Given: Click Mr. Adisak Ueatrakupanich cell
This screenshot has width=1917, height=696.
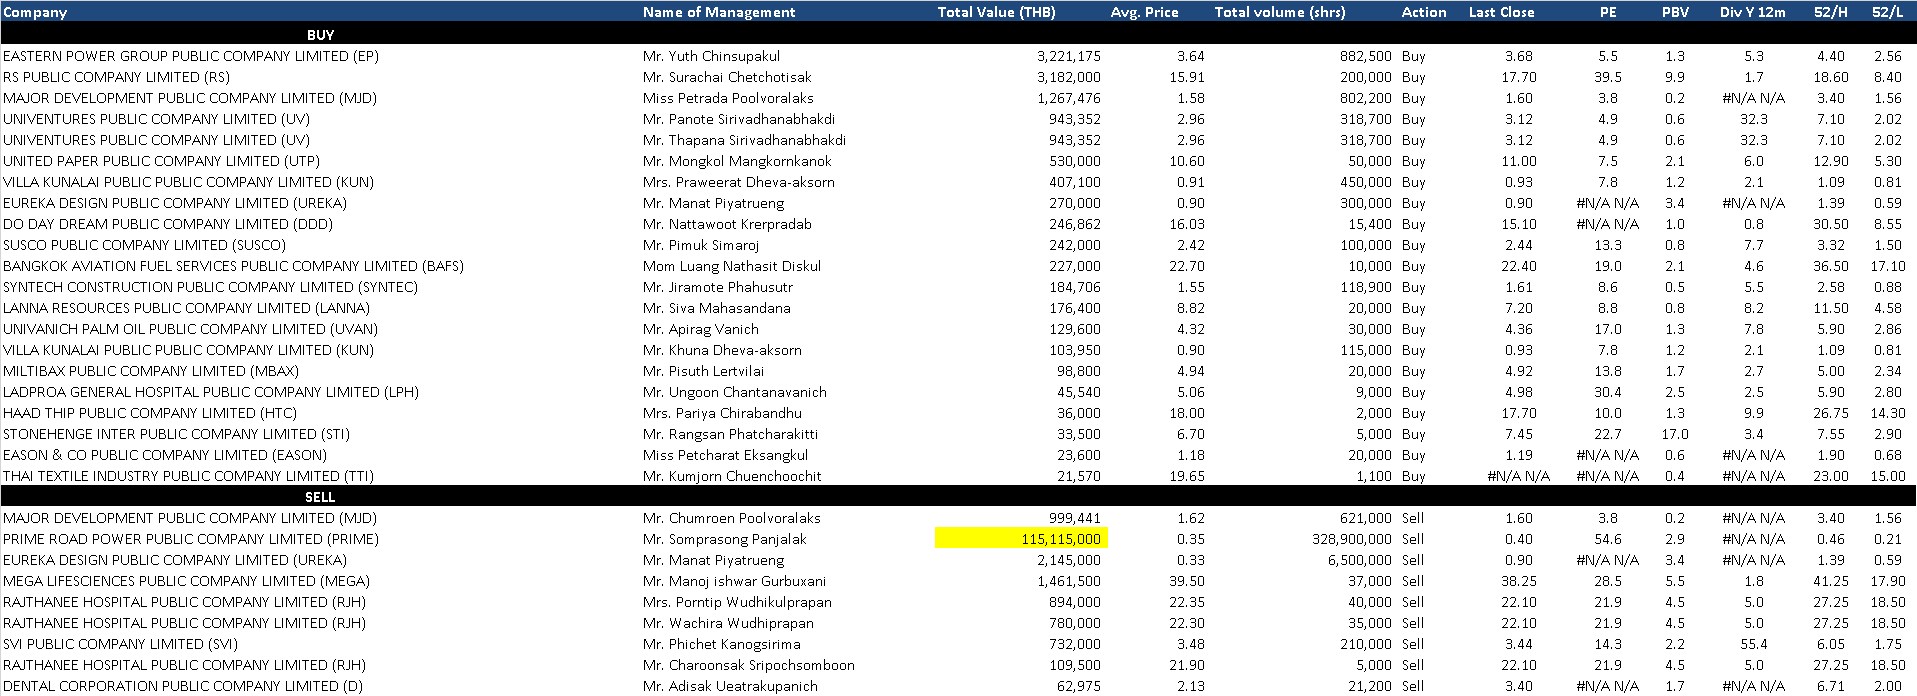Looking at the screenshot, I should tap(730, 686).
